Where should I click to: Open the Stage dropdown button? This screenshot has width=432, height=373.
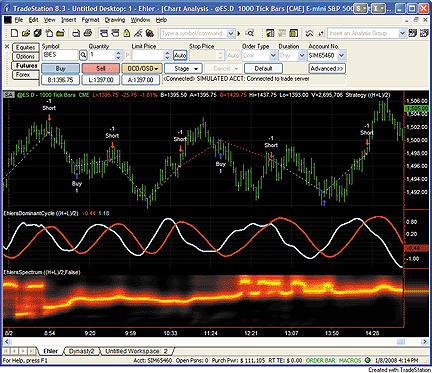point(183,69)
